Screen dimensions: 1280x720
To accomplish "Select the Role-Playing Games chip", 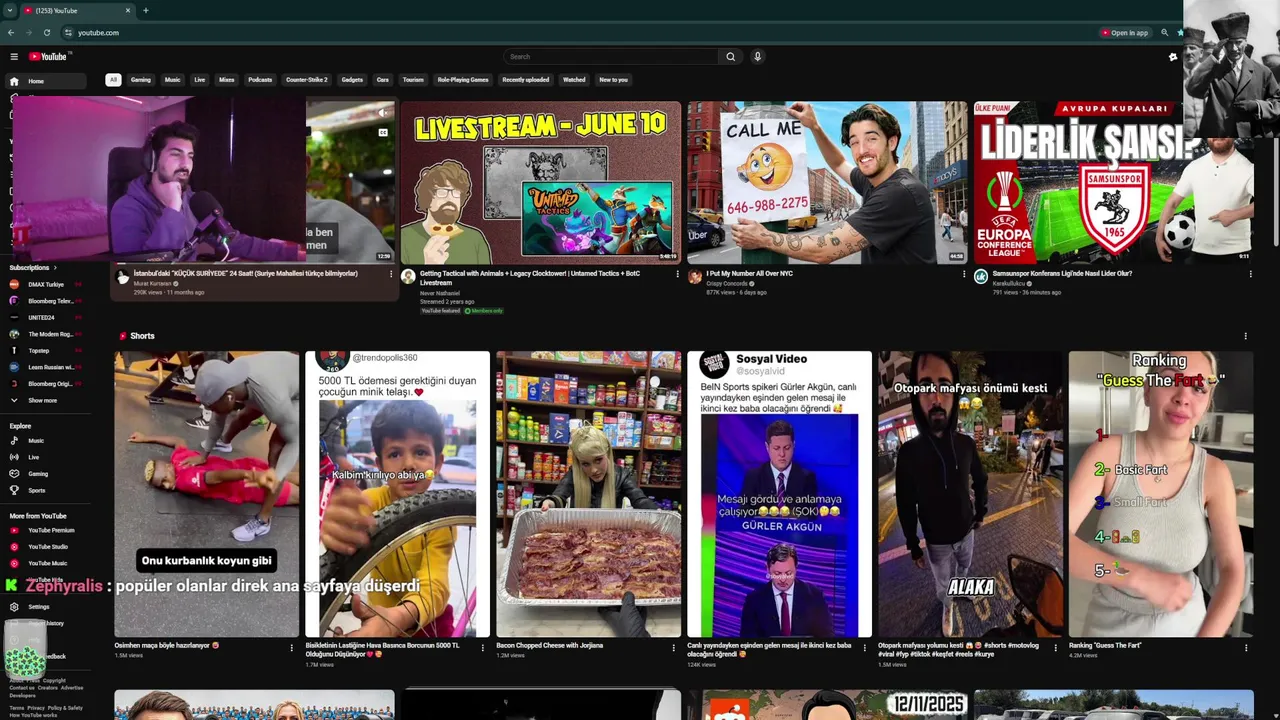I will (463, 80).
